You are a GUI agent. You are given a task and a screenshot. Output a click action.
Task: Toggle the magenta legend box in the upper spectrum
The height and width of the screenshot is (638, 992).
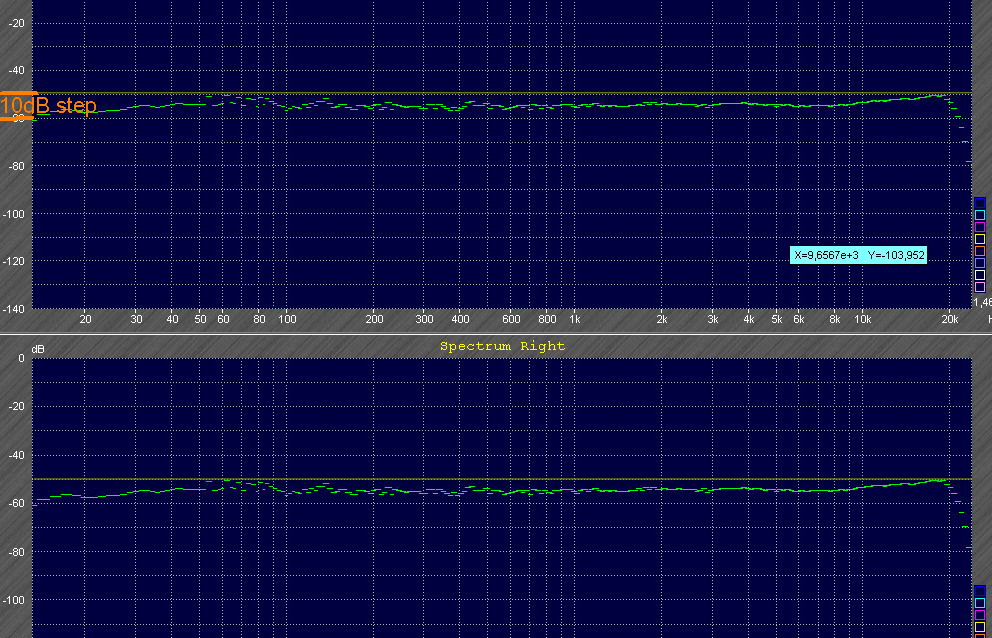[980, 227]
